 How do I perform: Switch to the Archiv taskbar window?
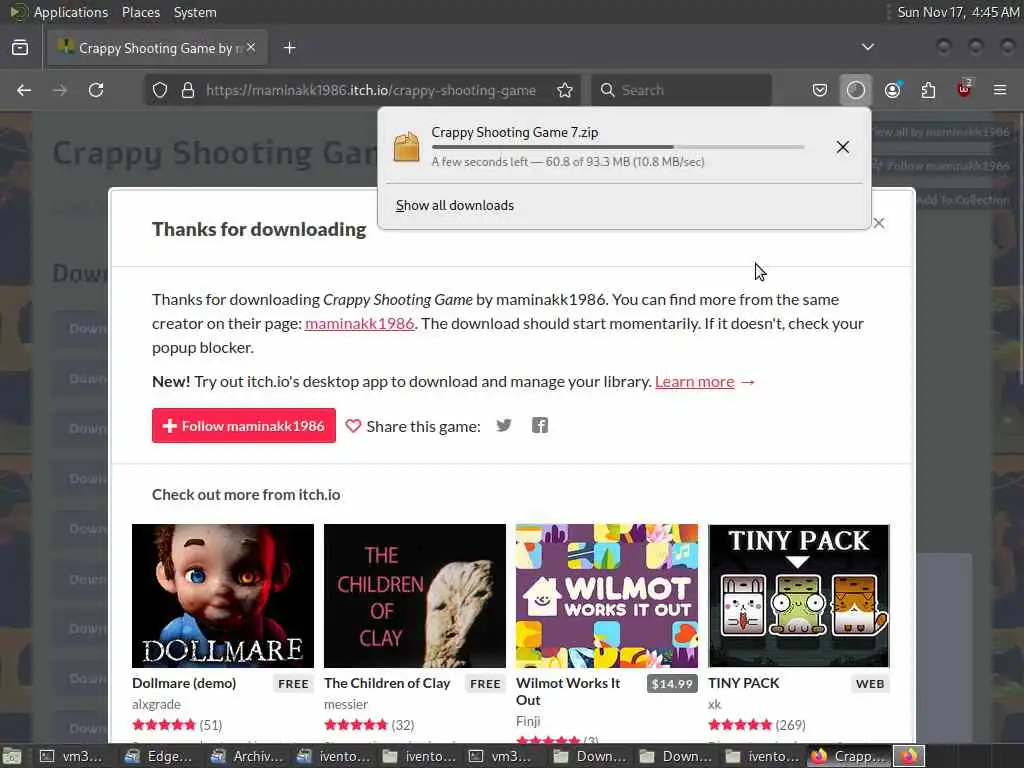[247, 756]
